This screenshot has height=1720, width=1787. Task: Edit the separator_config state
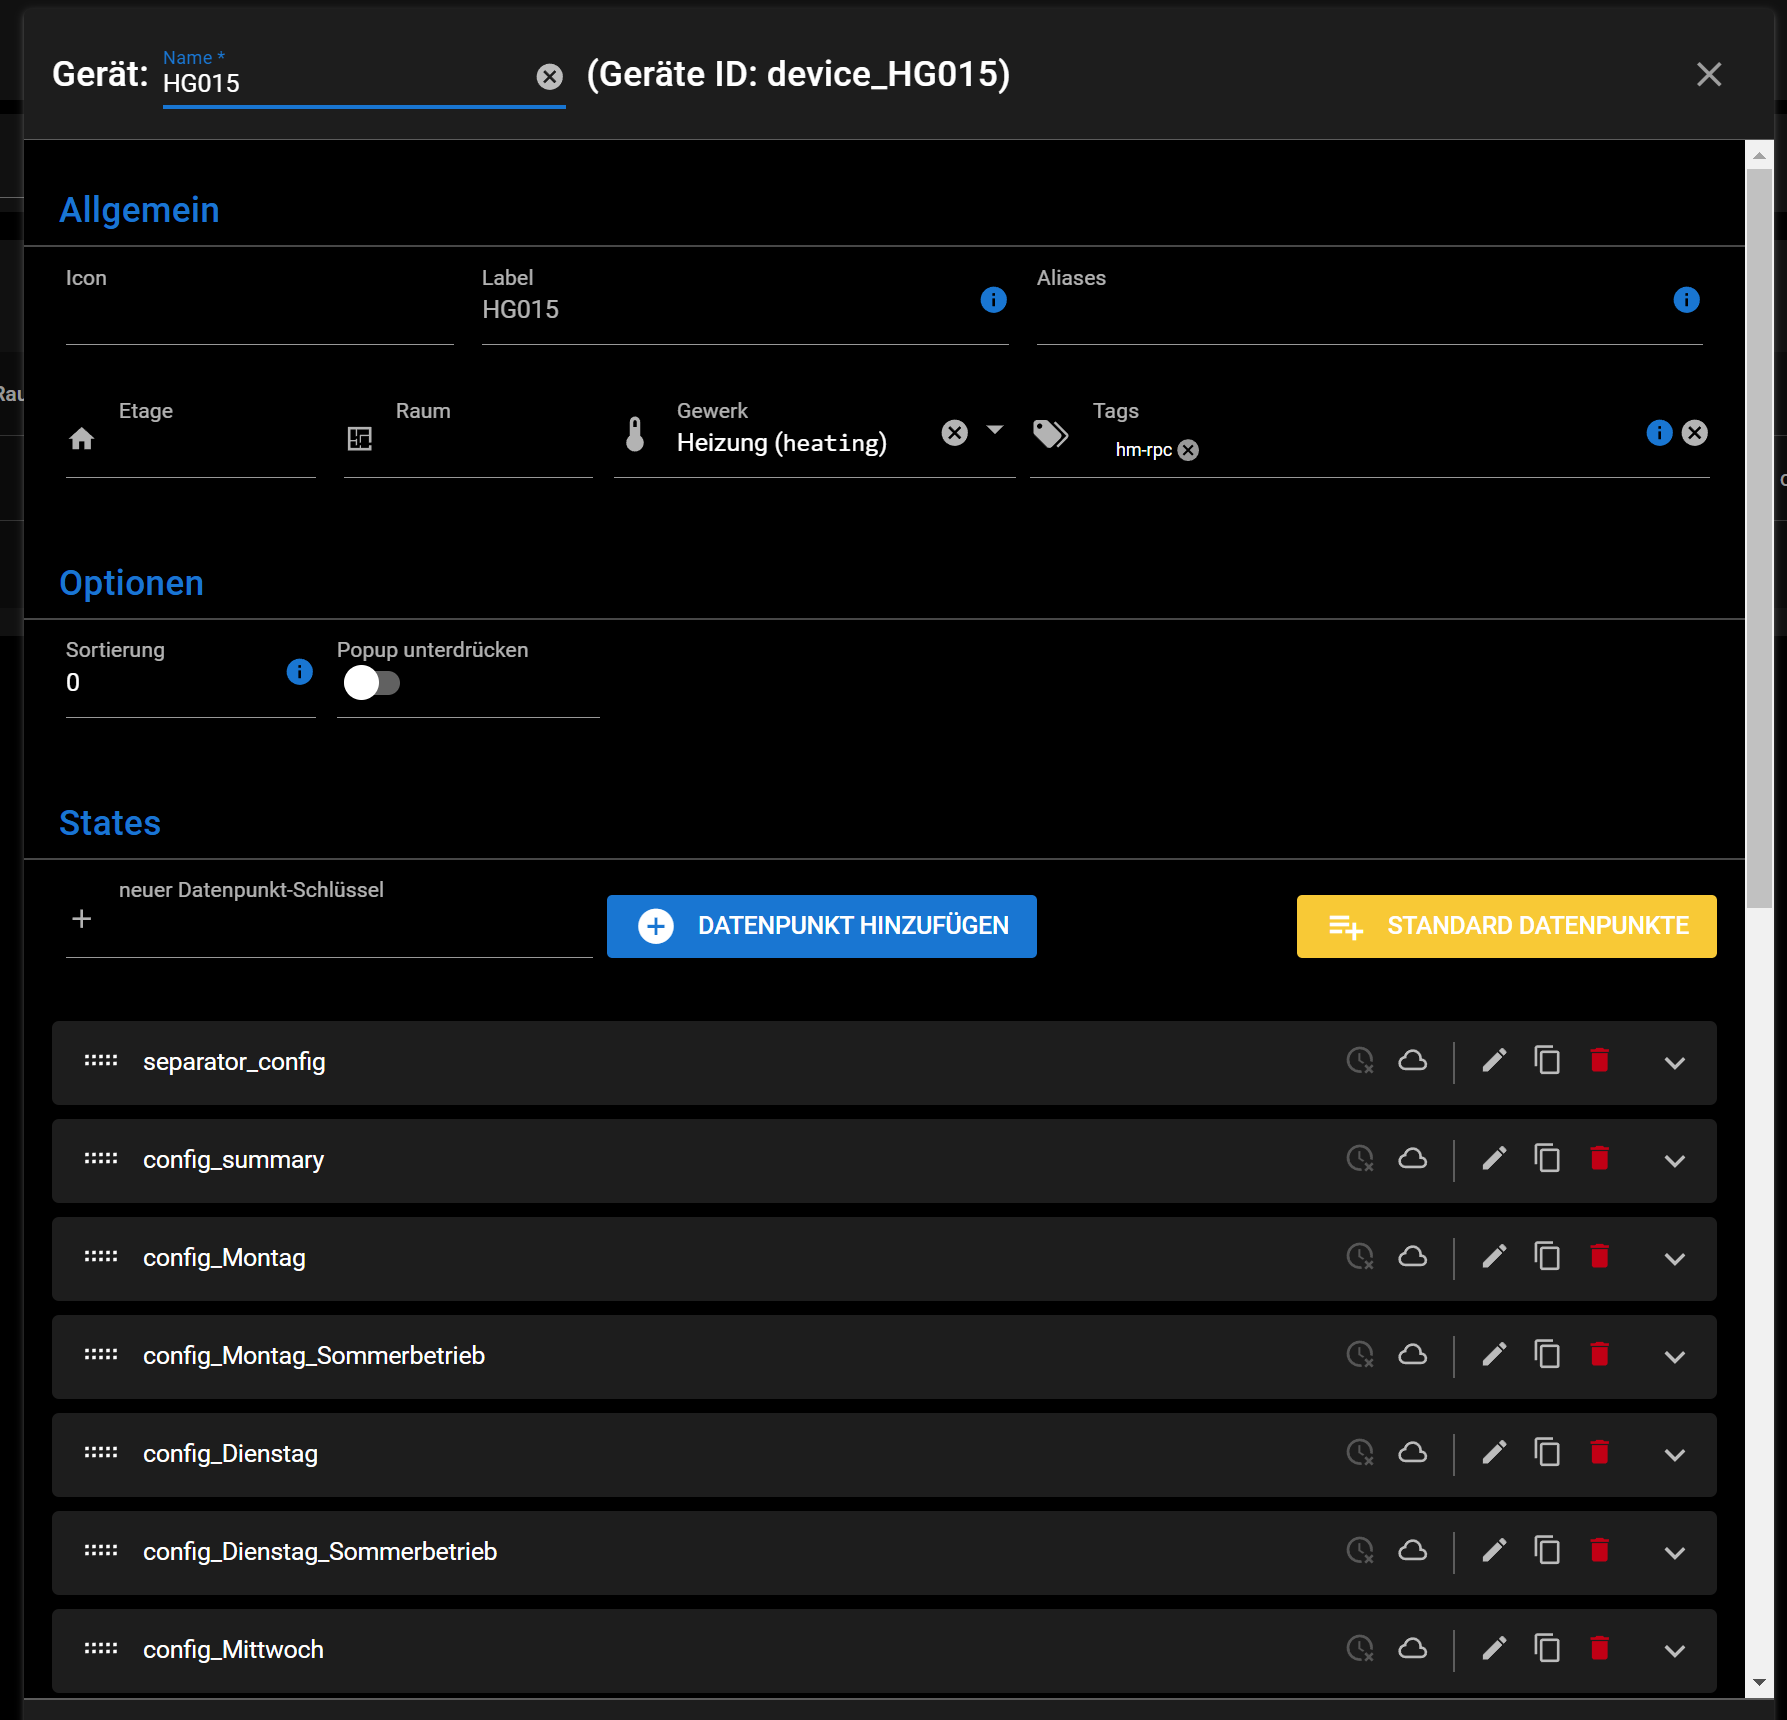tap(1494, 1060)
